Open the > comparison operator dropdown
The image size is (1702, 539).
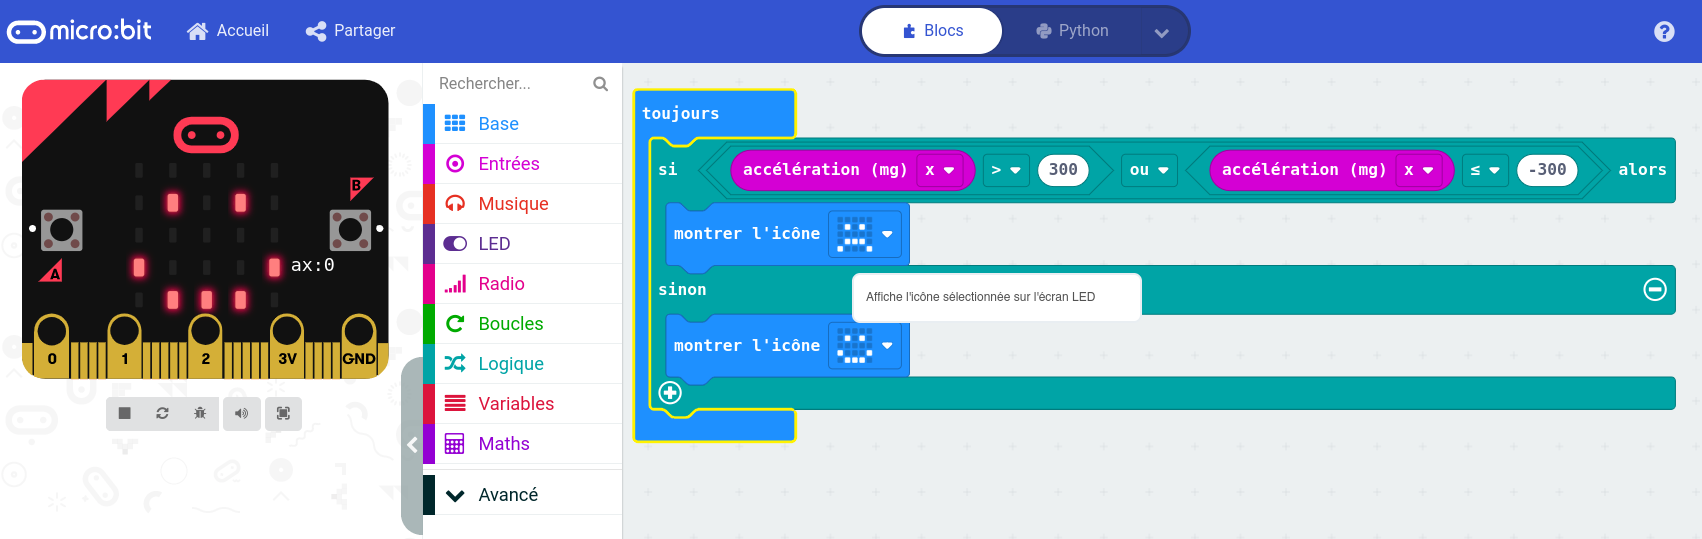pyautogui.click(x=1005, y=170)
